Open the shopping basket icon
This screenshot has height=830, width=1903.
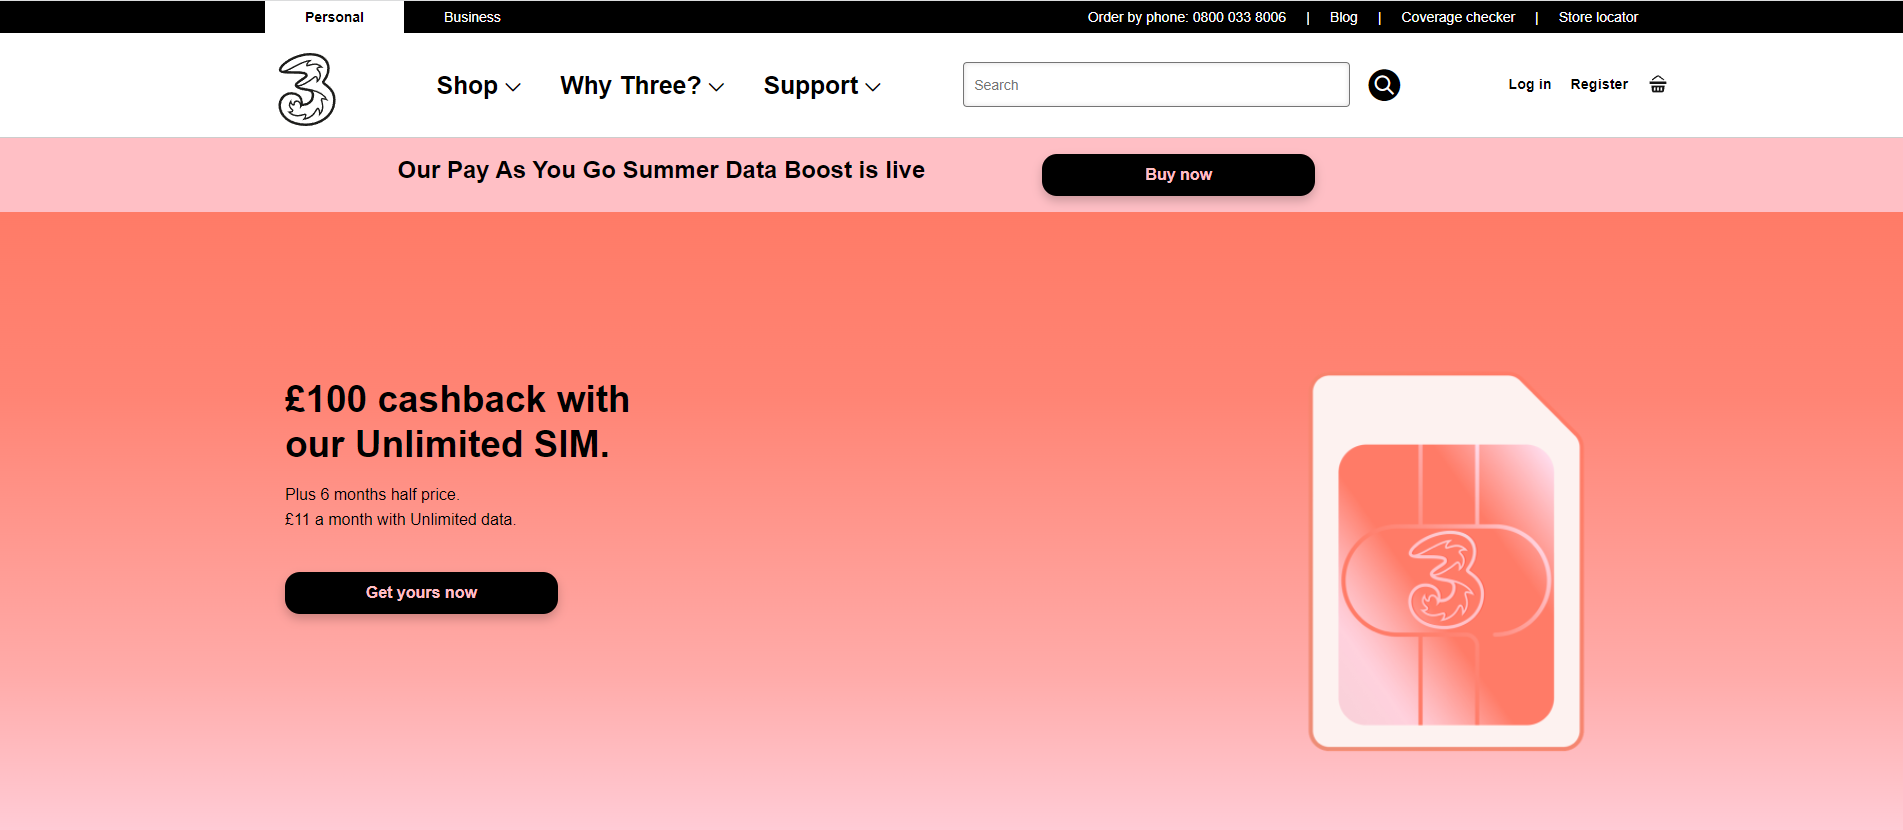pyautogui.click(x=1658, y=84)
